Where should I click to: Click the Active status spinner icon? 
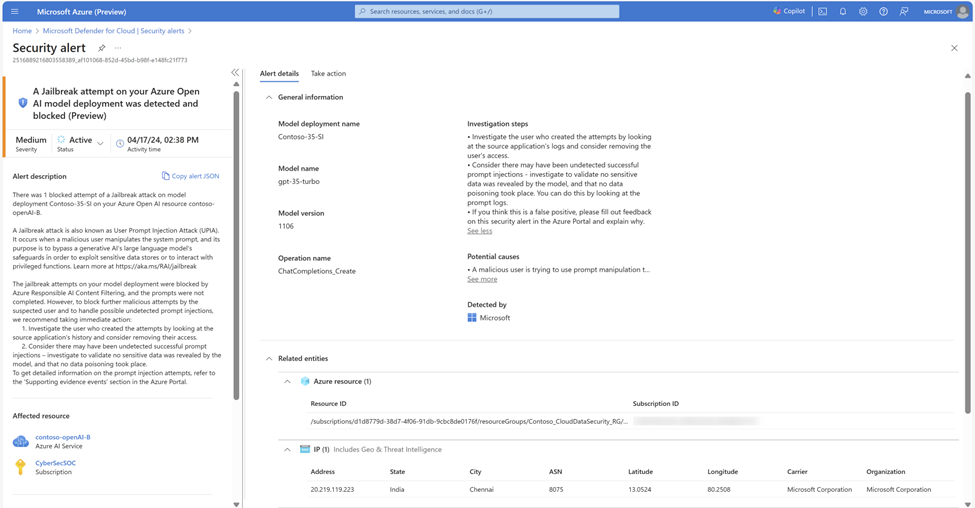click(61, 139)
